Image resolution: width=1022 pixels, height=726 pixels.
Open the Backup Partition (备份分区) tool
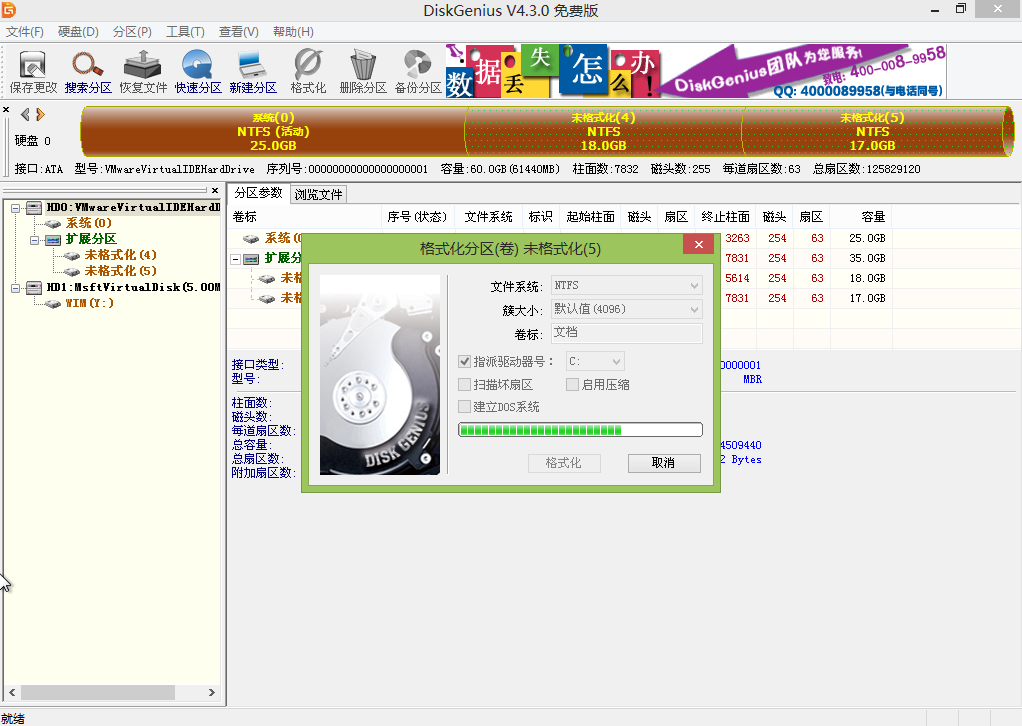(x=418, y=72)
